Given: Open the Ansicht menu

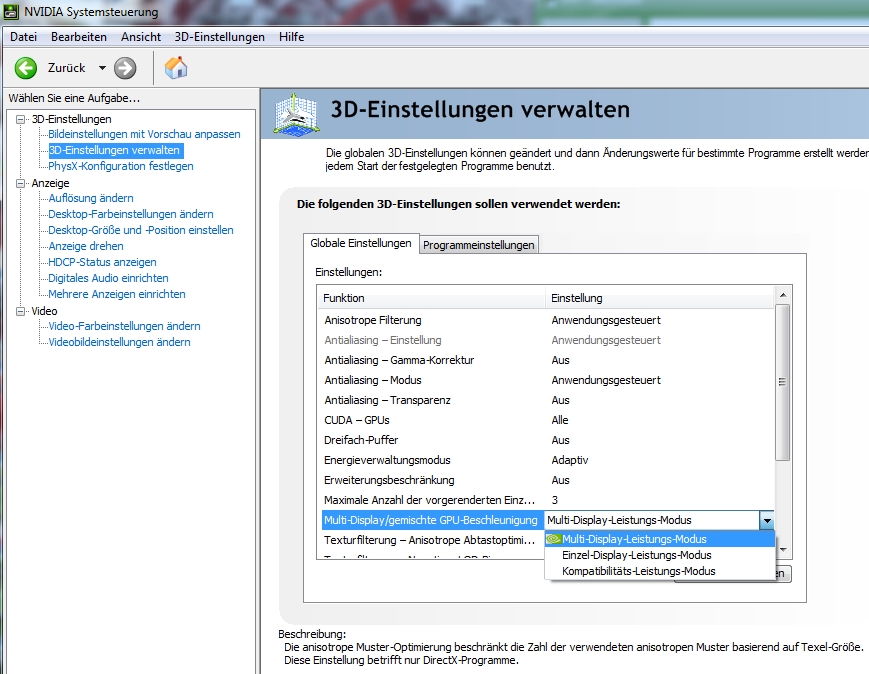Looking at the screenshot, I should [x=141, y=37].
